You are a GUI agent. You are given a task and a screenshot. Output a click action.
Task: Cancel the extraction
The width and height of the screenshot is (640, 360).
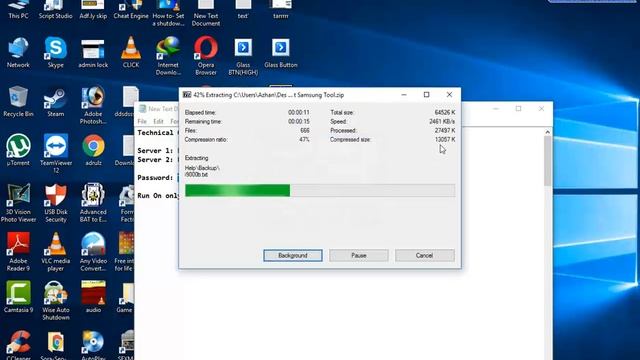click(424, 256)
